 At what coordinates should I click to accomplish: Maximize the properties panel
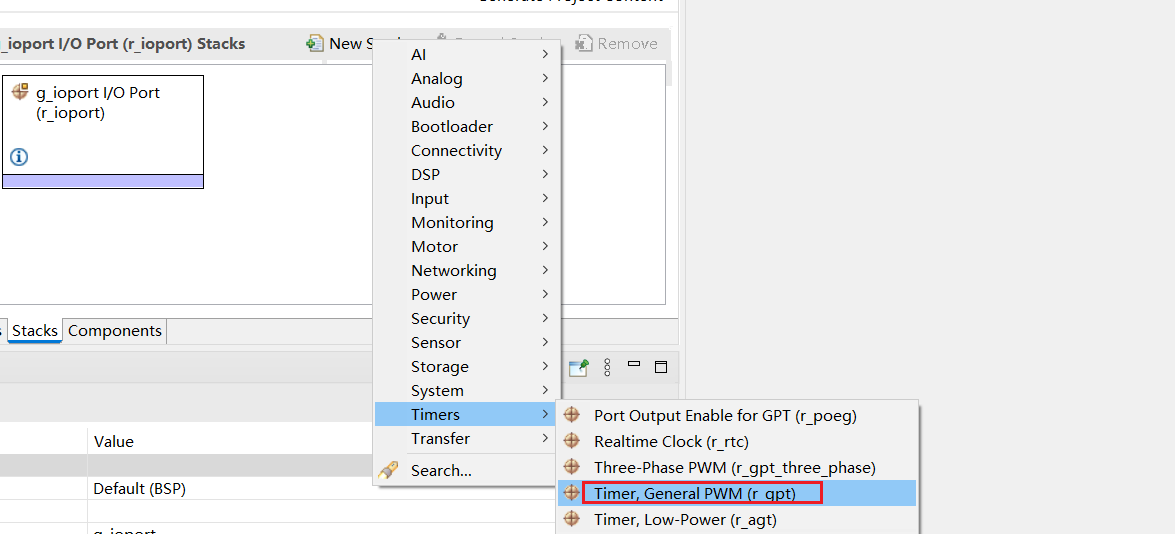pyautogui.click(x=661, y=367)
